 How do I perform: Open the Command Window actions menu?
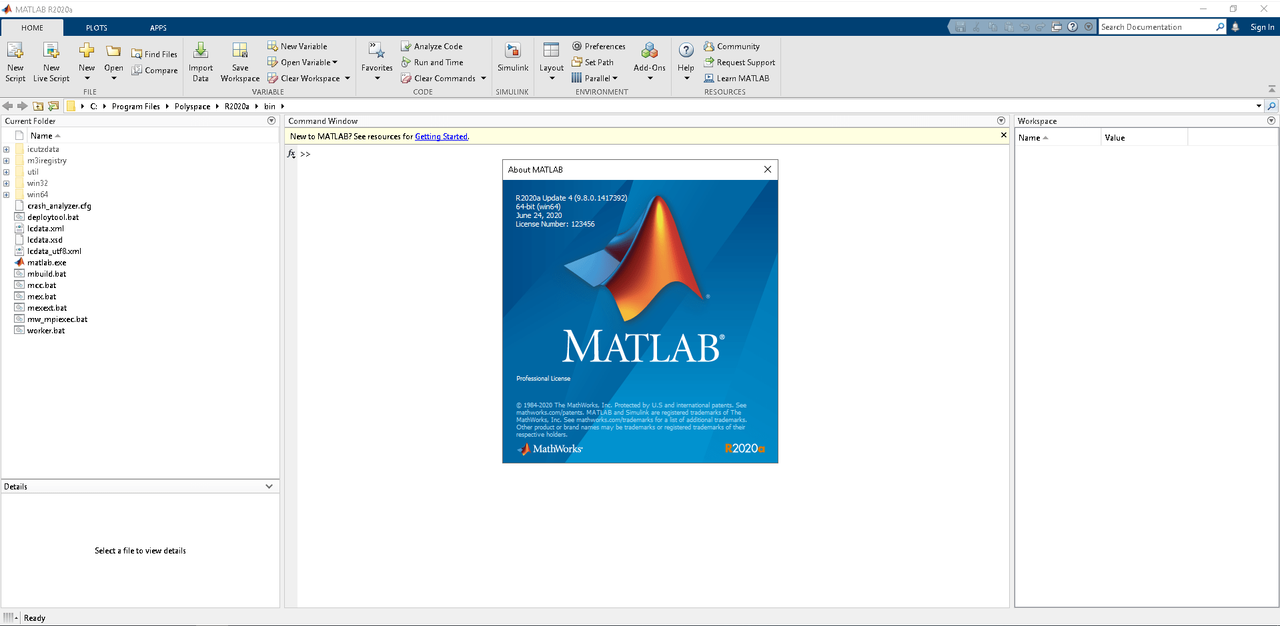tap(1002, 121)
